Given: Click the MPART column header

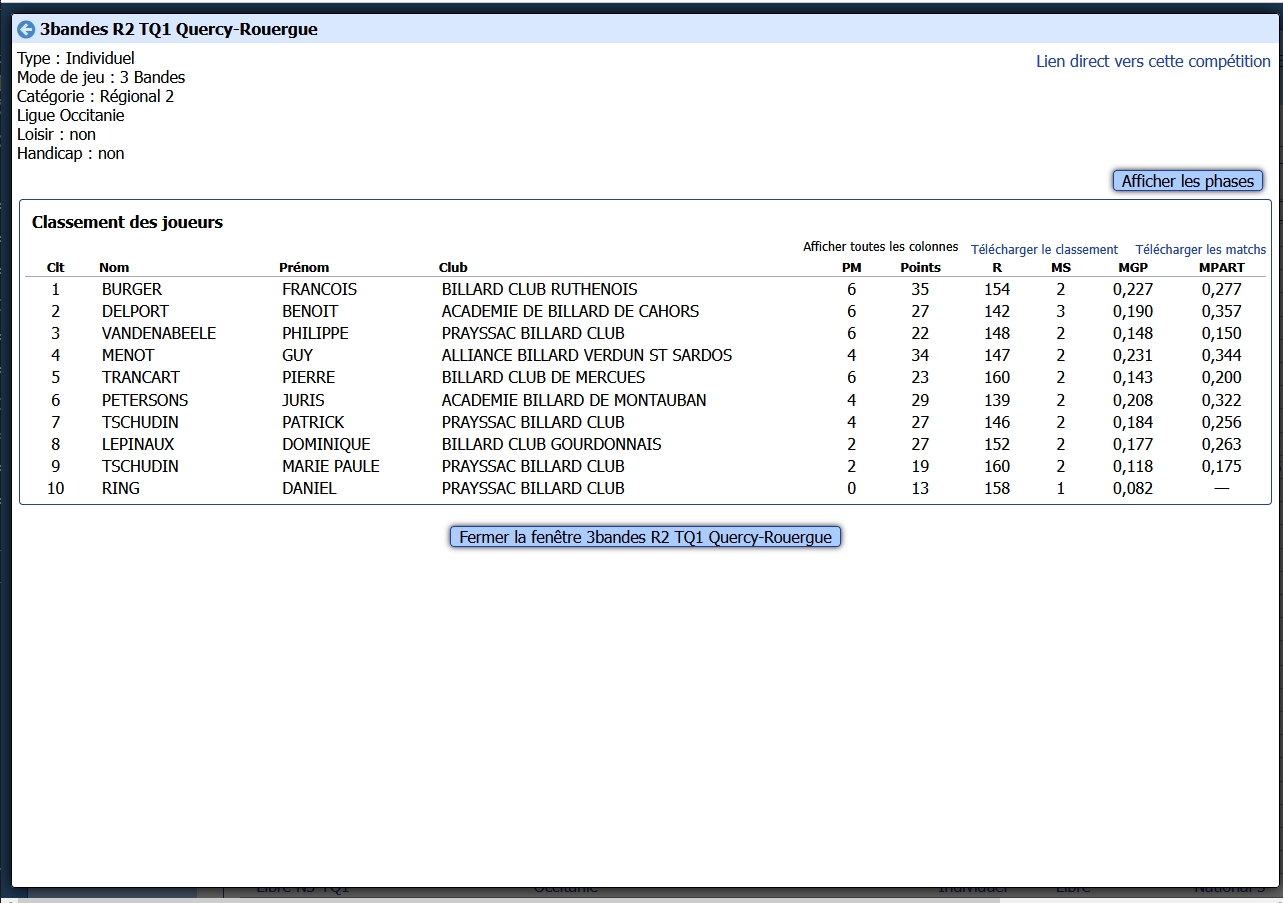Looking at the screenshot, I should (1221, 268).
